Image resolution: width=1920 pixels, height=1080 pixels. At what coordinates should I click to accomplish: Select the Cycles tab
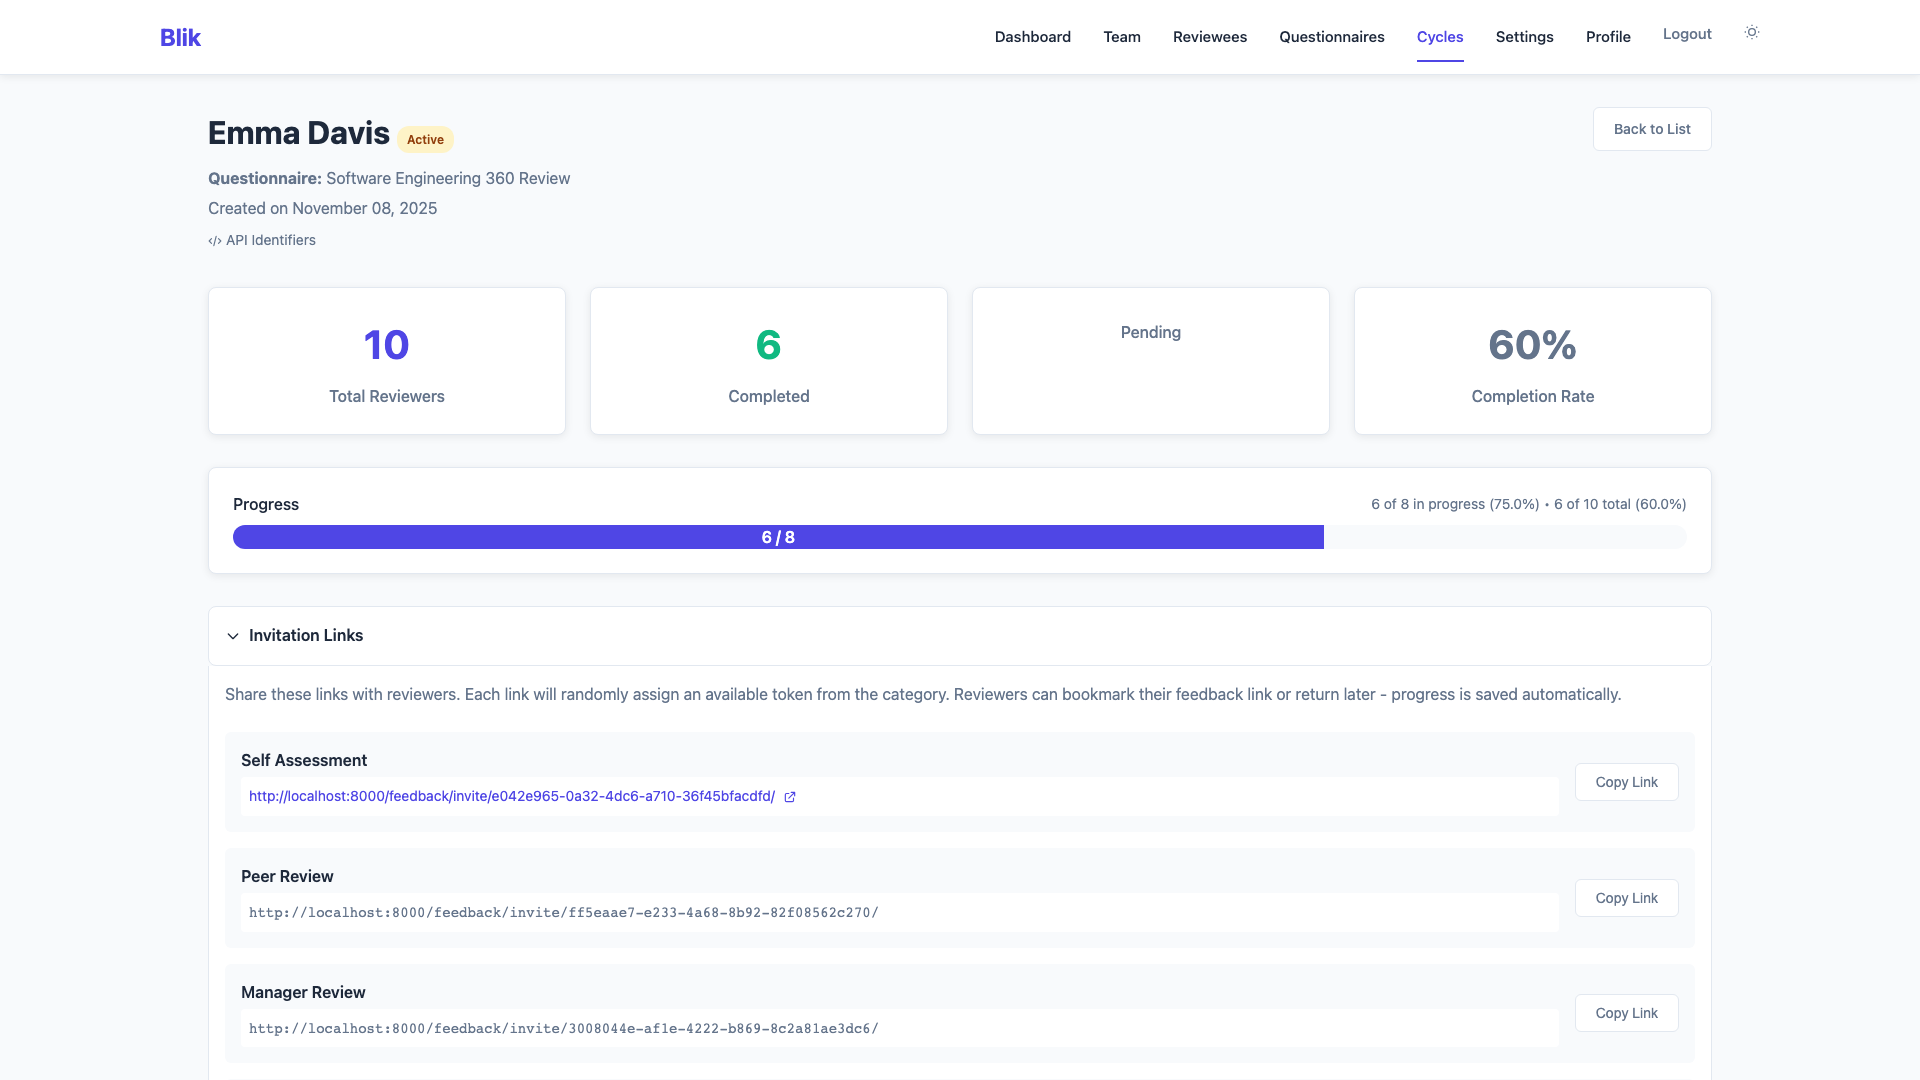coord(1440,36)
